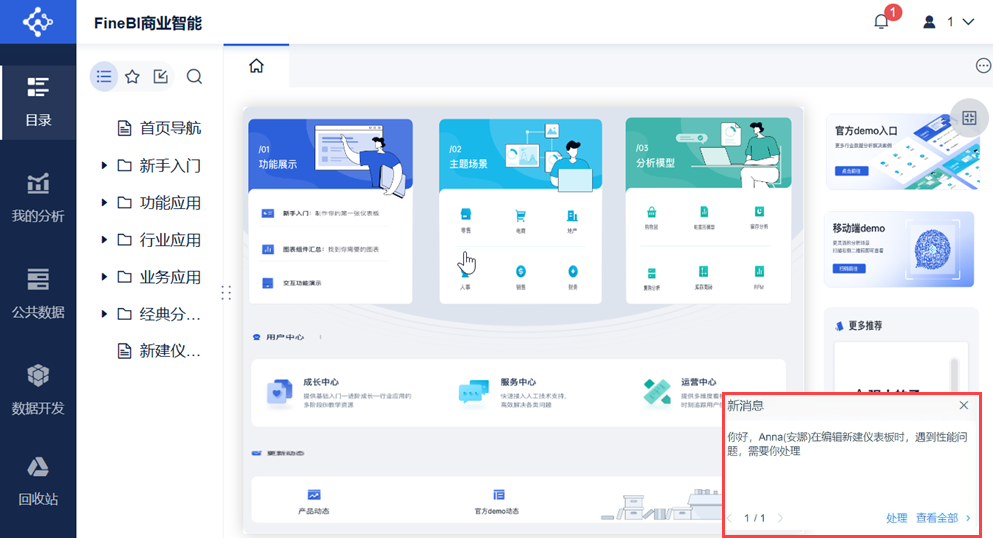Open 官方demo动态 updates
The height and width of the screenshot is (538, 993).
498,501
